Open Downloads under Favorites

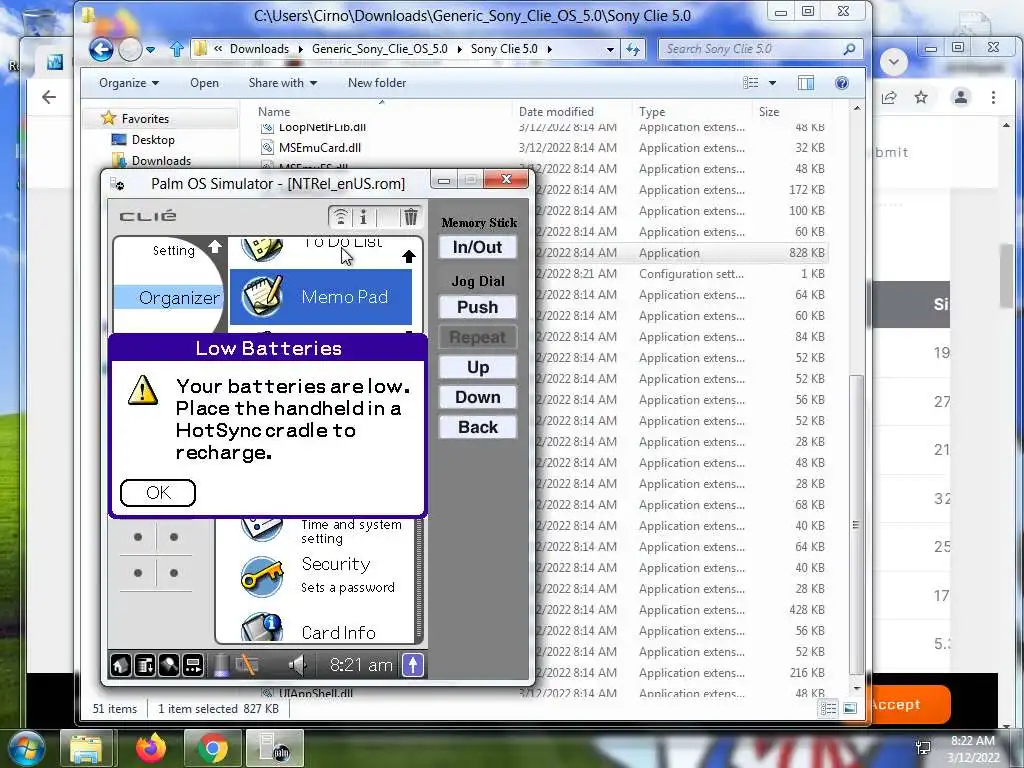pyautogui.click(x=161, y=161)
